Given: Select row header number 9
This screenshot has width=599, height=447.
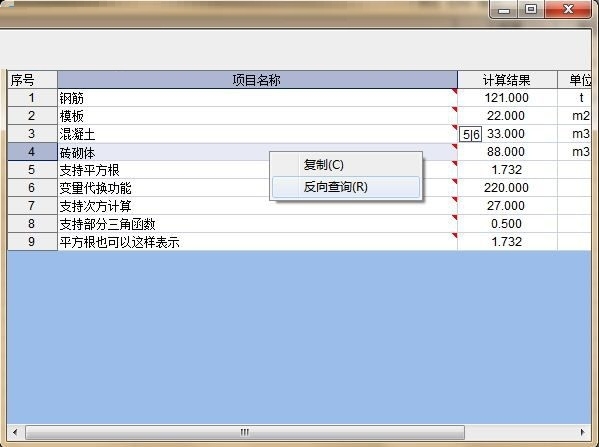Looking at the screenshot, I should pos(32,241).
